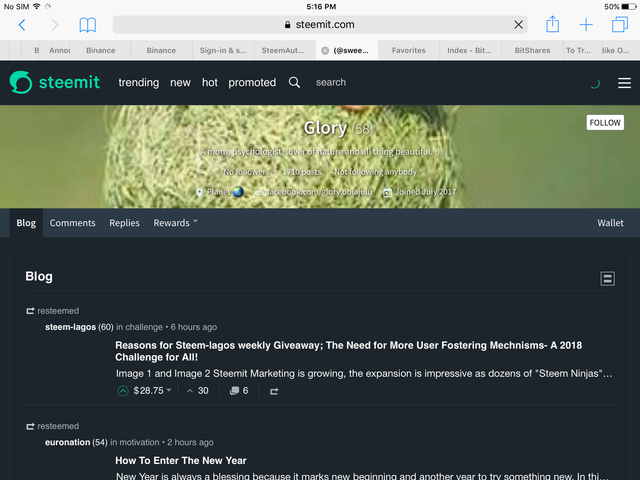Click No followers text
The width and height of the screenshot is (640, 480).
click(246, 172)
